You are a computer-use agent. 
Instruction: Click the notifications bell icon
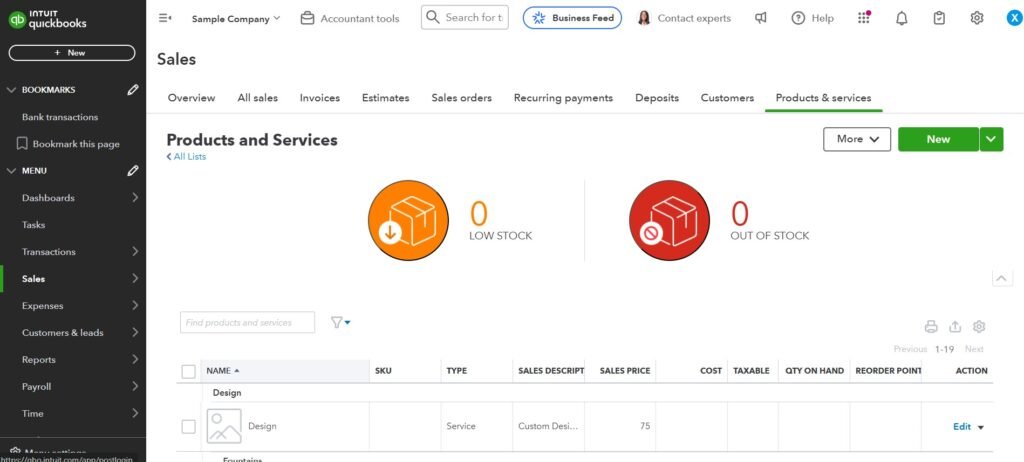point(901,18)
